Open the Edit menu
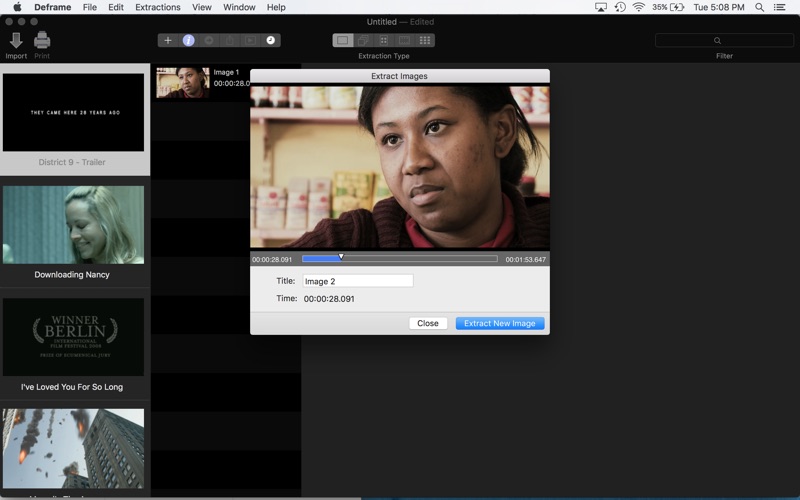This screenshot has width=800, height=500. click(x=116, y=7)
